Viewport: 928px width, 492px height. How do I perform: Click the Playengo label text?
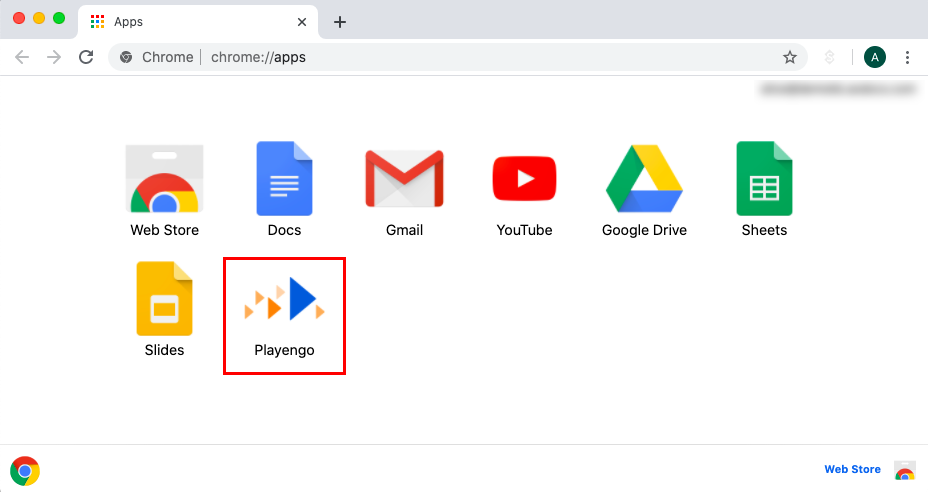coord(284,350)
